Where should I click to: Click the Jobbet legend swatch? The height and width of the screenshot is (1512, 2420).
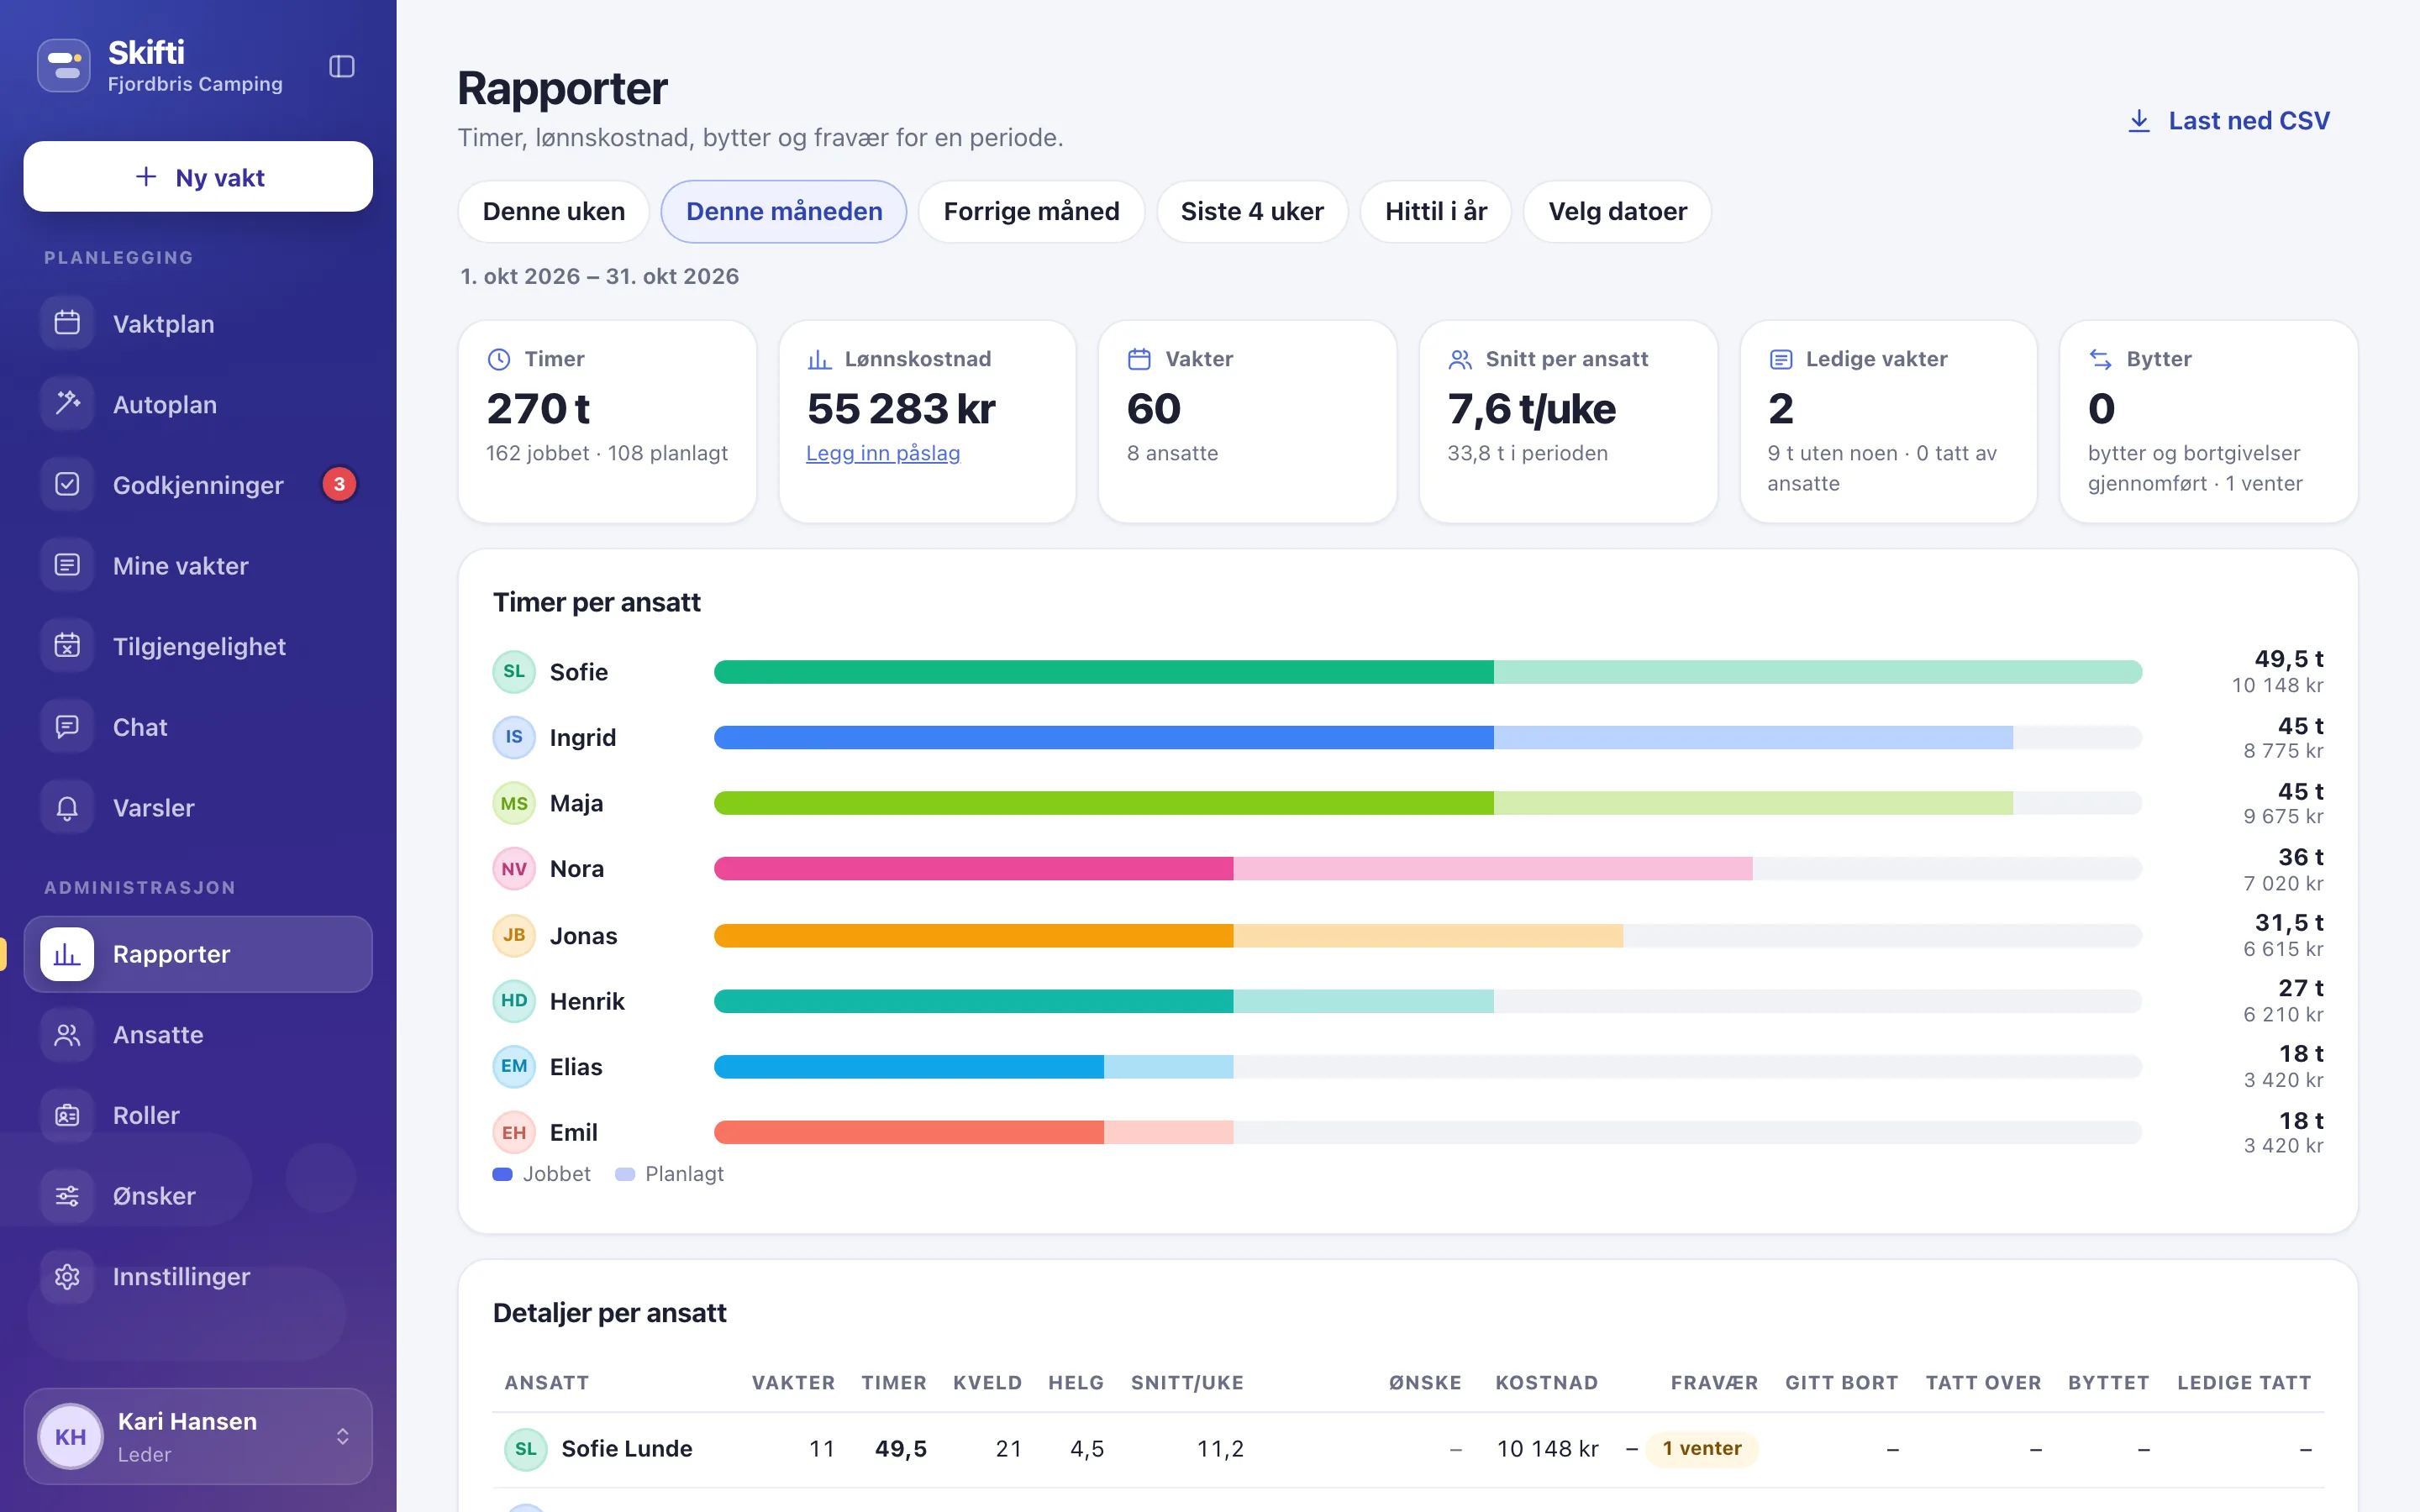tap(502, 1174)
